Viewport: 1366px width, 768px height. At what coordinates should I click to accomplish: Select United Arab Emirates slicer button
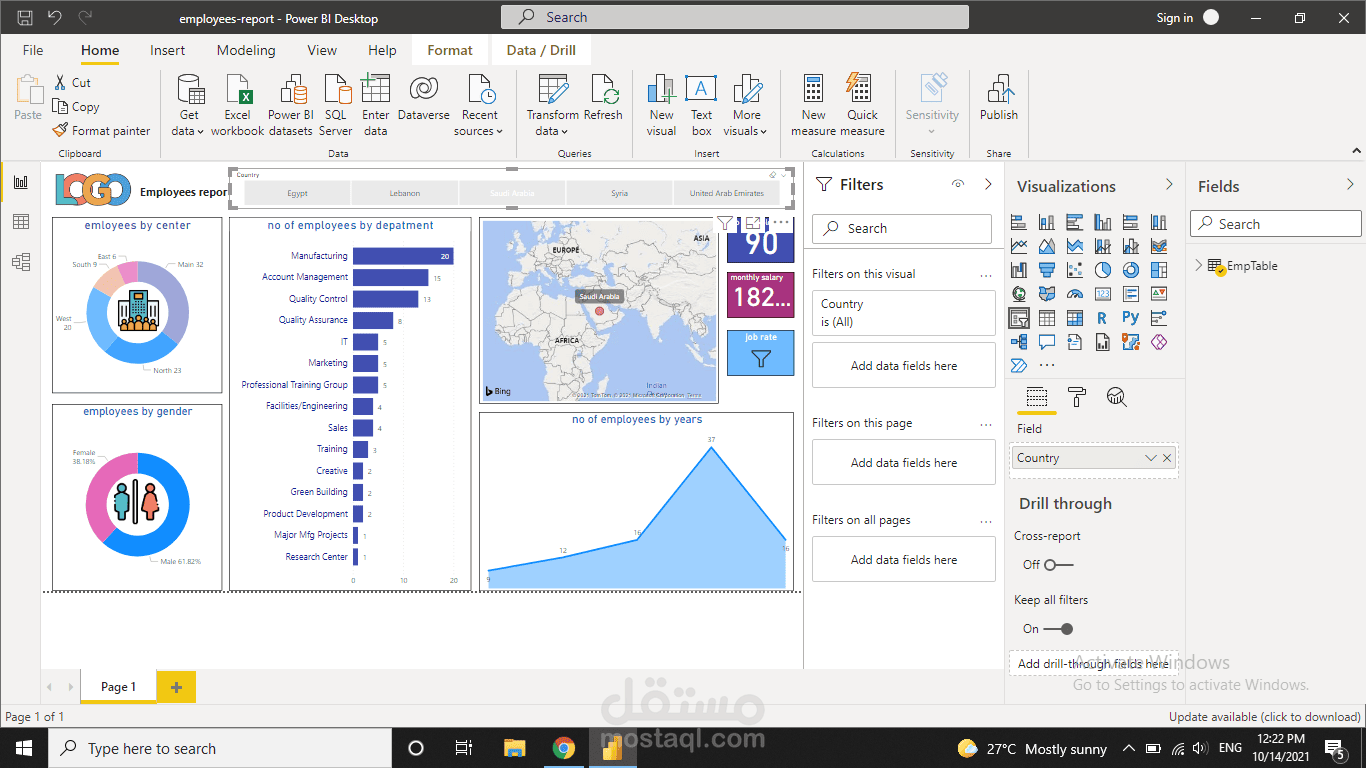click(x=727, y=193)
